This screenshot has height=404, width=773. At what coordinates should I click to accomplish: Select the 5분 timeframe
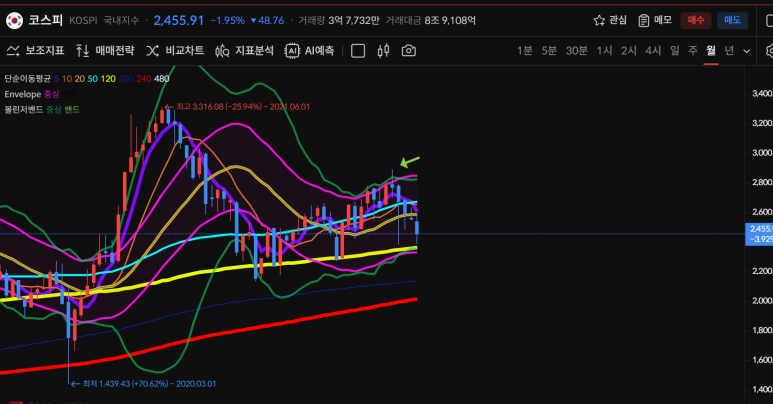pos(549,50)
